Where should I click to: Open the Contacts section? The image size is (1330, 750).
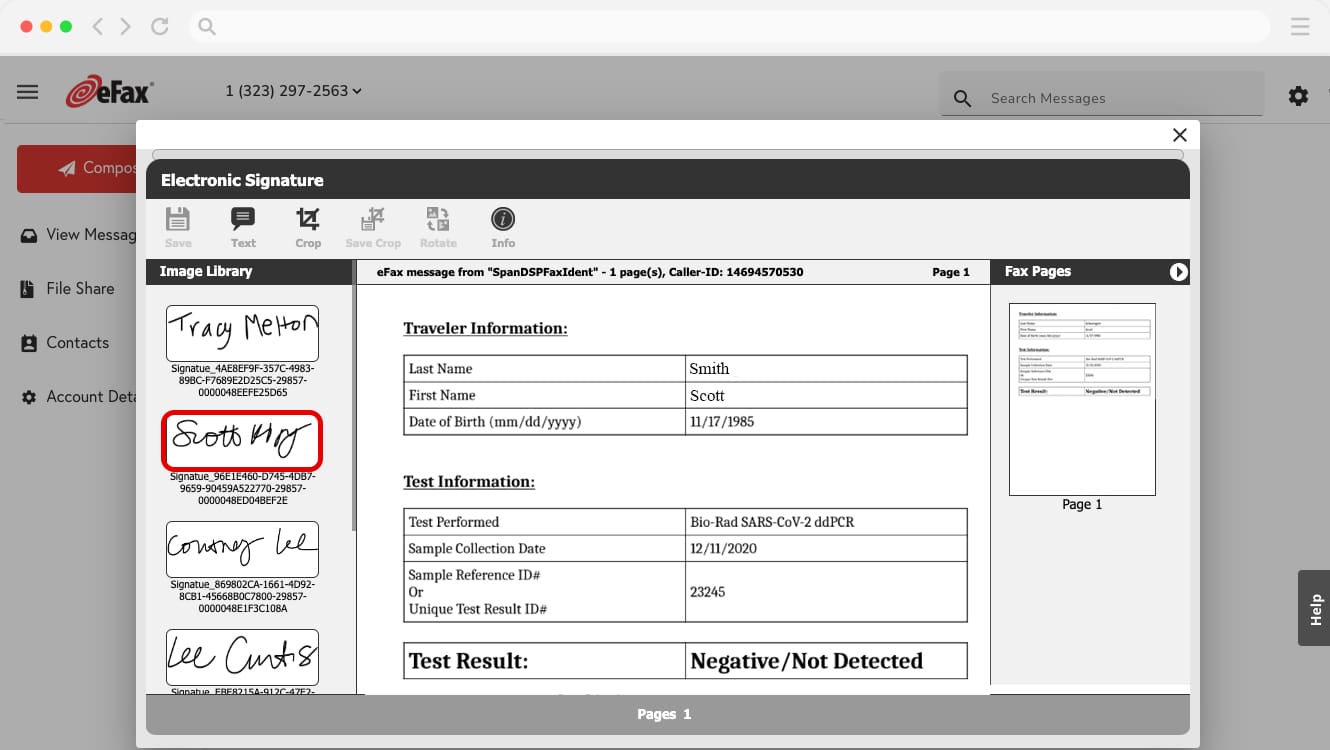(x=77, y=342)
